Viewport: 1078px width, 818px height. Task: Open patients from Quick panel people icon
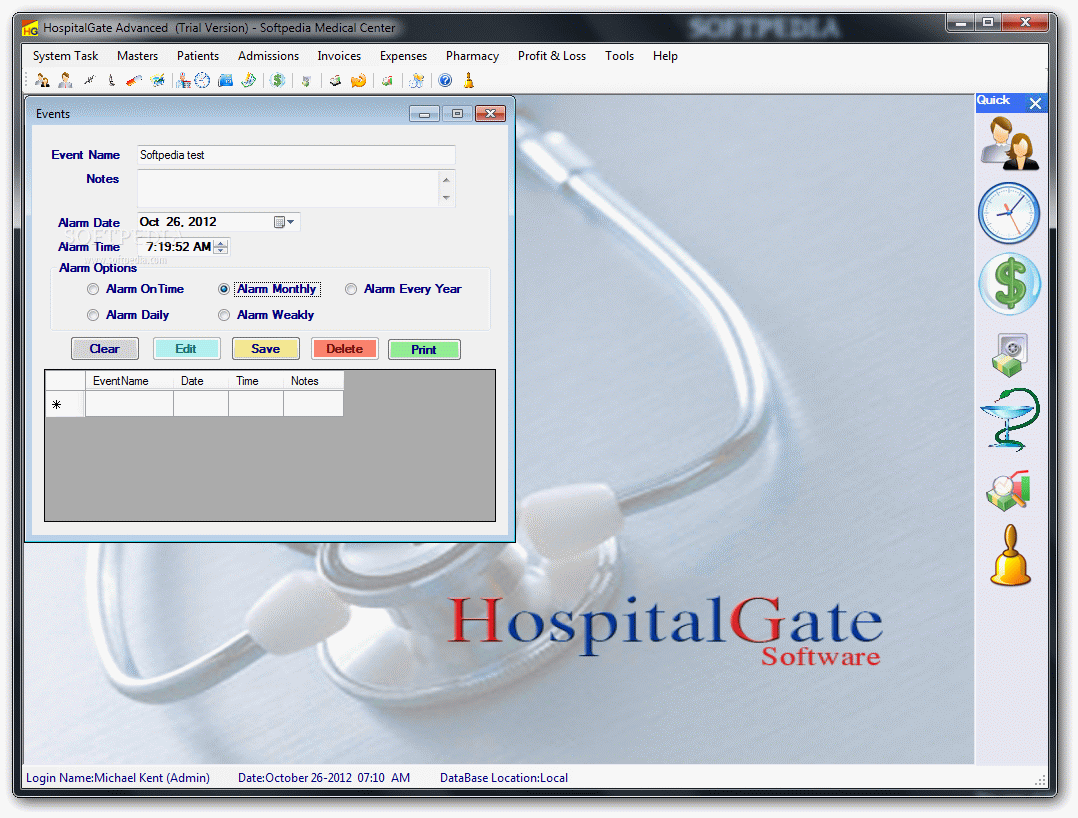1009,143
